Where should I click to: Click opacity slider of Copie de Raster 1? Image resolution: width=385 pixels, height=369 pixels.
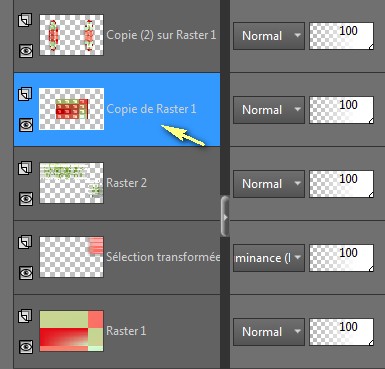coord(341,110)
